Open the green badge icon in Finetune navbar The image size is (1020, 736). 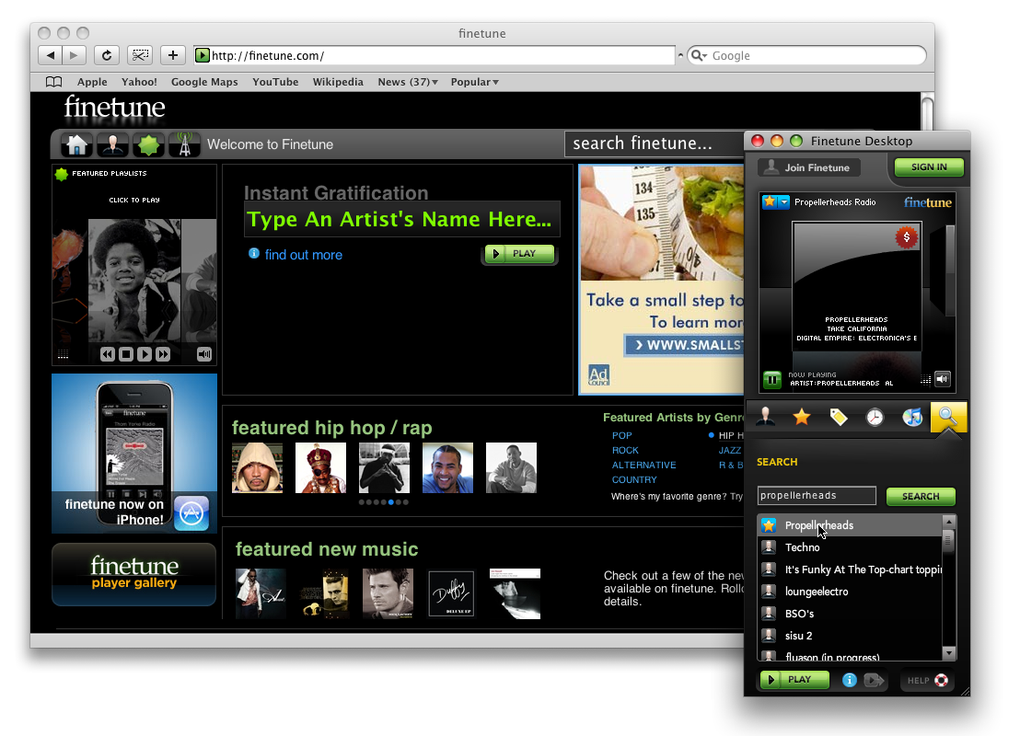[x=148, y=144]
